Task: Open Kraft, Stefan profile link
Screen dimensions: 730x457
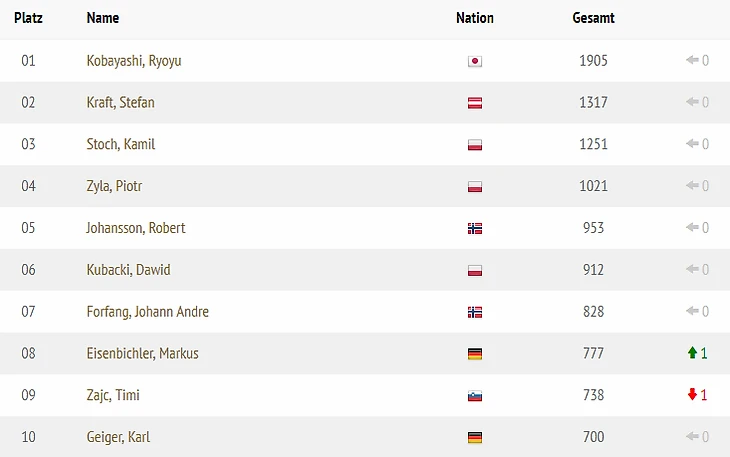Action: coord(121,102)
